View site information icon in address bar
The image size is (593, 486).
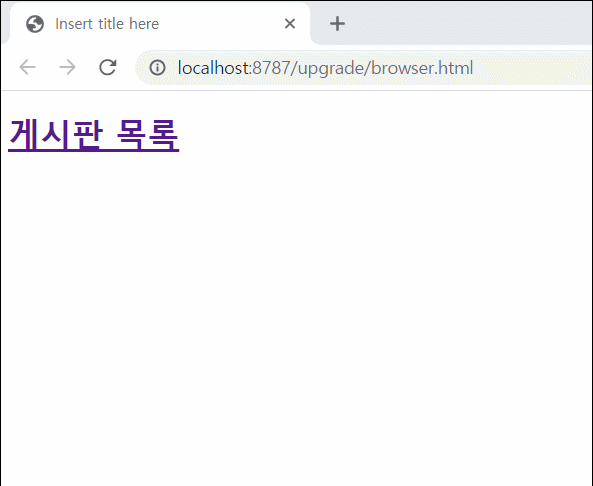(x=157, y=68)
